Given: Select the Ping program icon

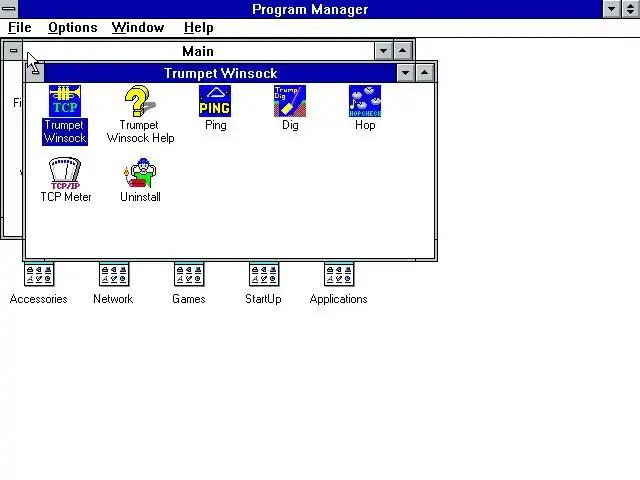Looking at the screenshot, I should tap(215, 101).
